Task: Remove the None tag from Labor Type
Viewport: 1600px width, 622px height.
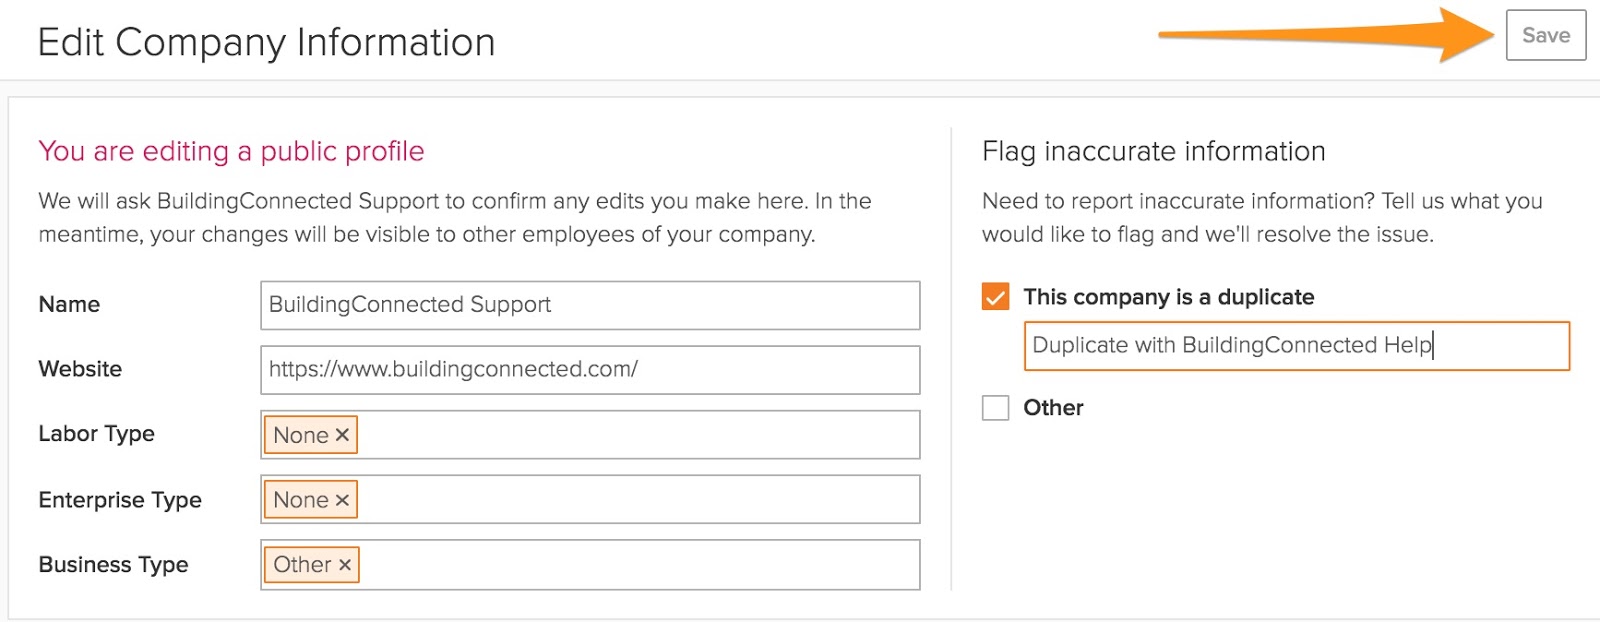Action: [342, 435]
